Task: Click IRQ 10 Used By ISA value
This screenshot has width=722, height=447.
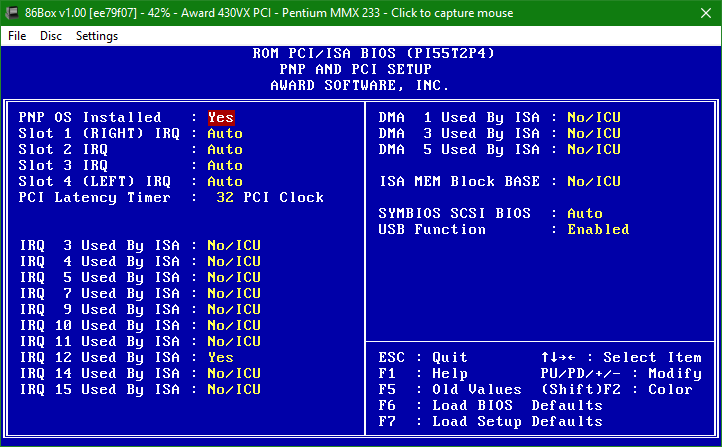Action: [x=234, y=325]
